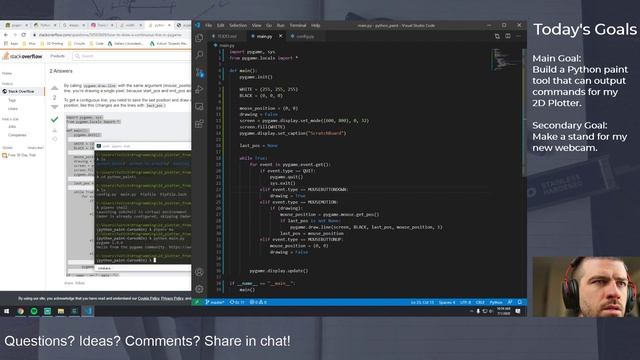Open Users in Stack Overflow sidebar
This screenshot has width=640, height=360.
click(13, 109)
